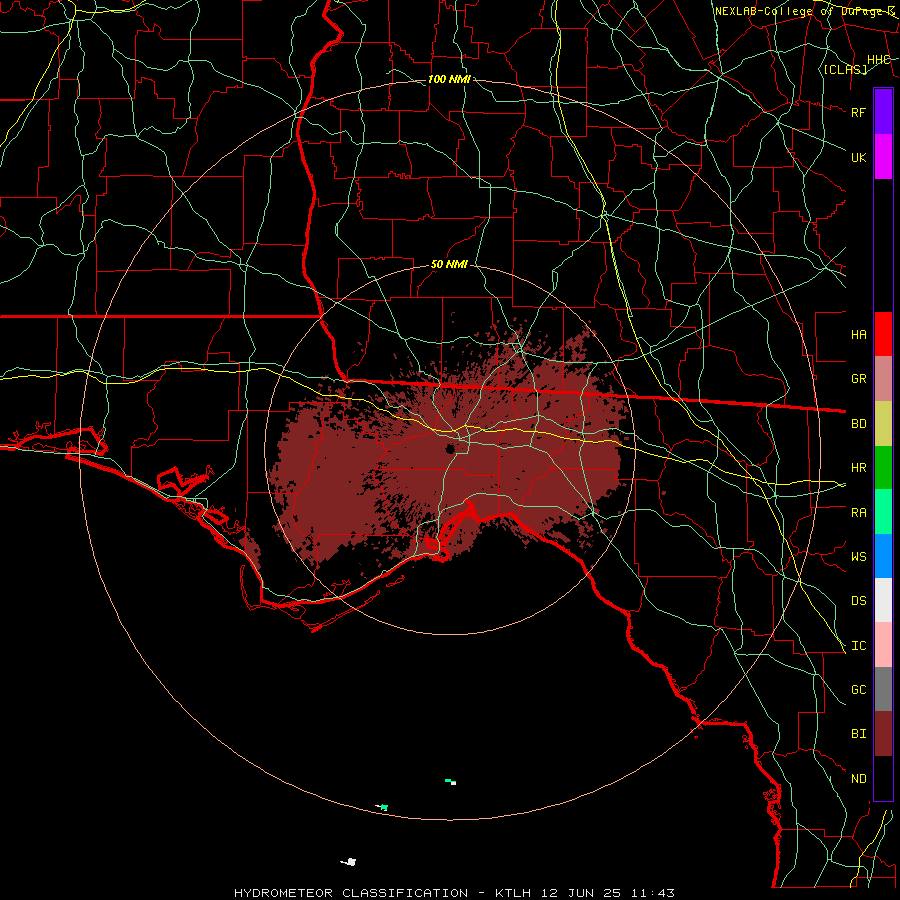Click the radar site black dot center

coord(451,449)
